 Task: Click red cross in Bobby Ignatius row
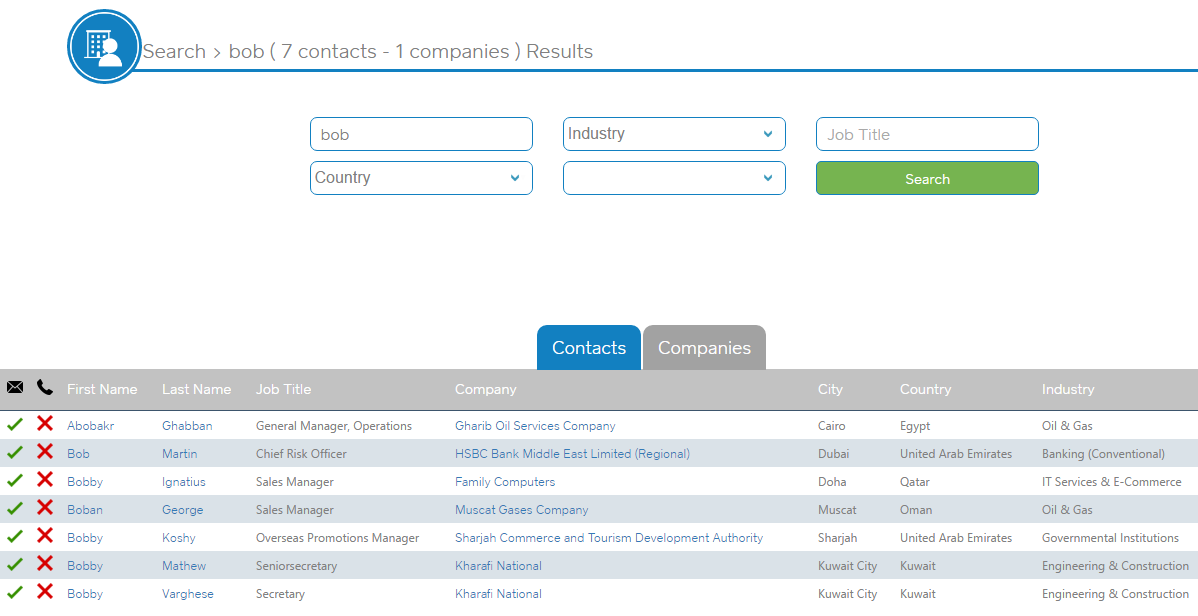coord(45,480)
